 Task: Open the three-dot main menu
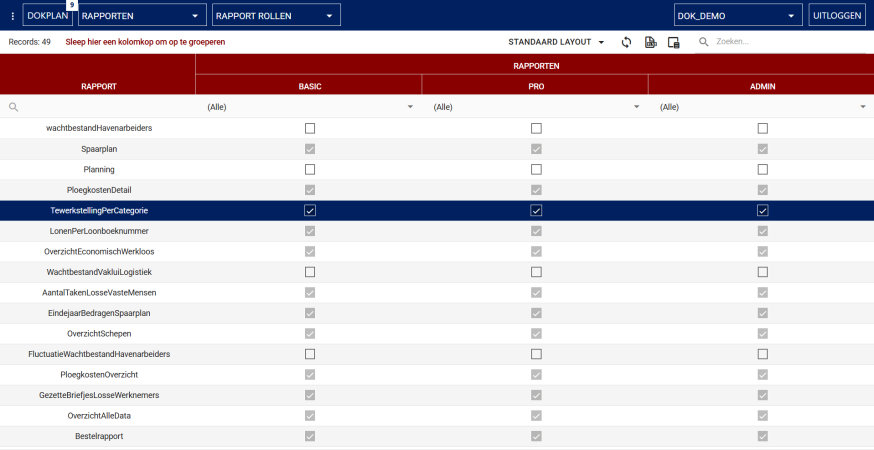pyautogui.click(x=12, y=16)
